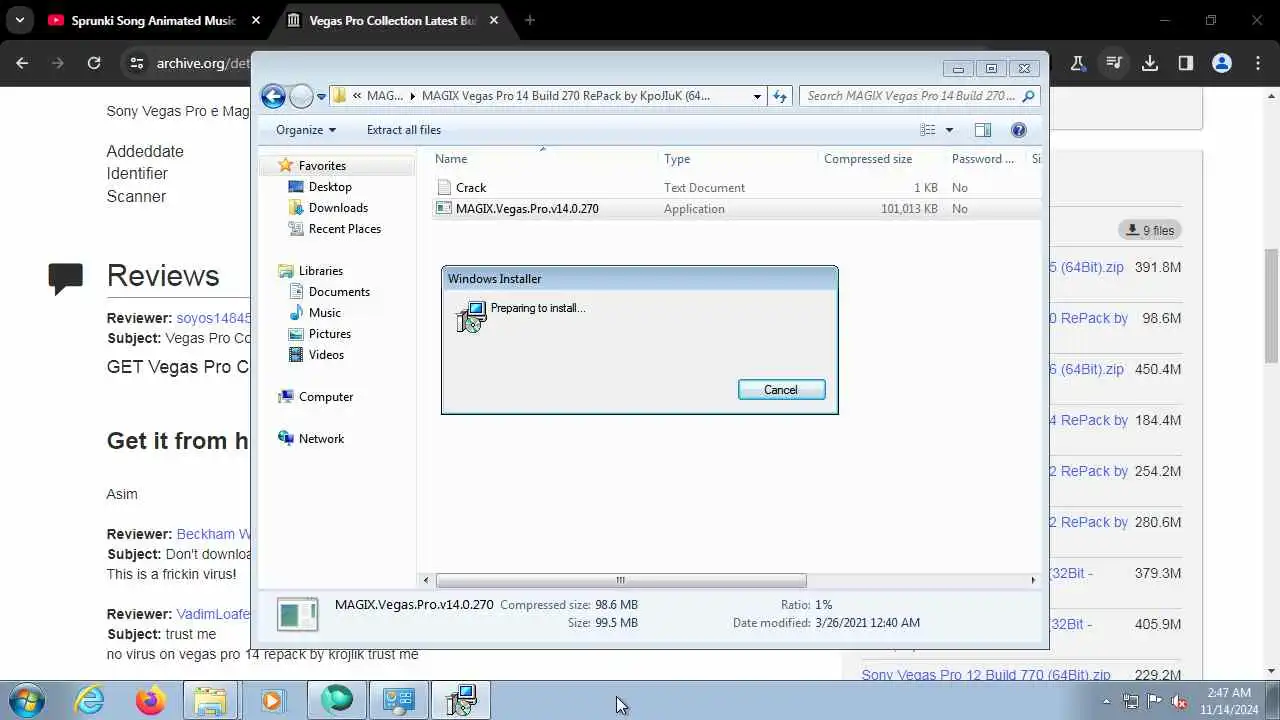Open Downloads in the navigation pane
The image size is (1280, 720).
(338, 208)
